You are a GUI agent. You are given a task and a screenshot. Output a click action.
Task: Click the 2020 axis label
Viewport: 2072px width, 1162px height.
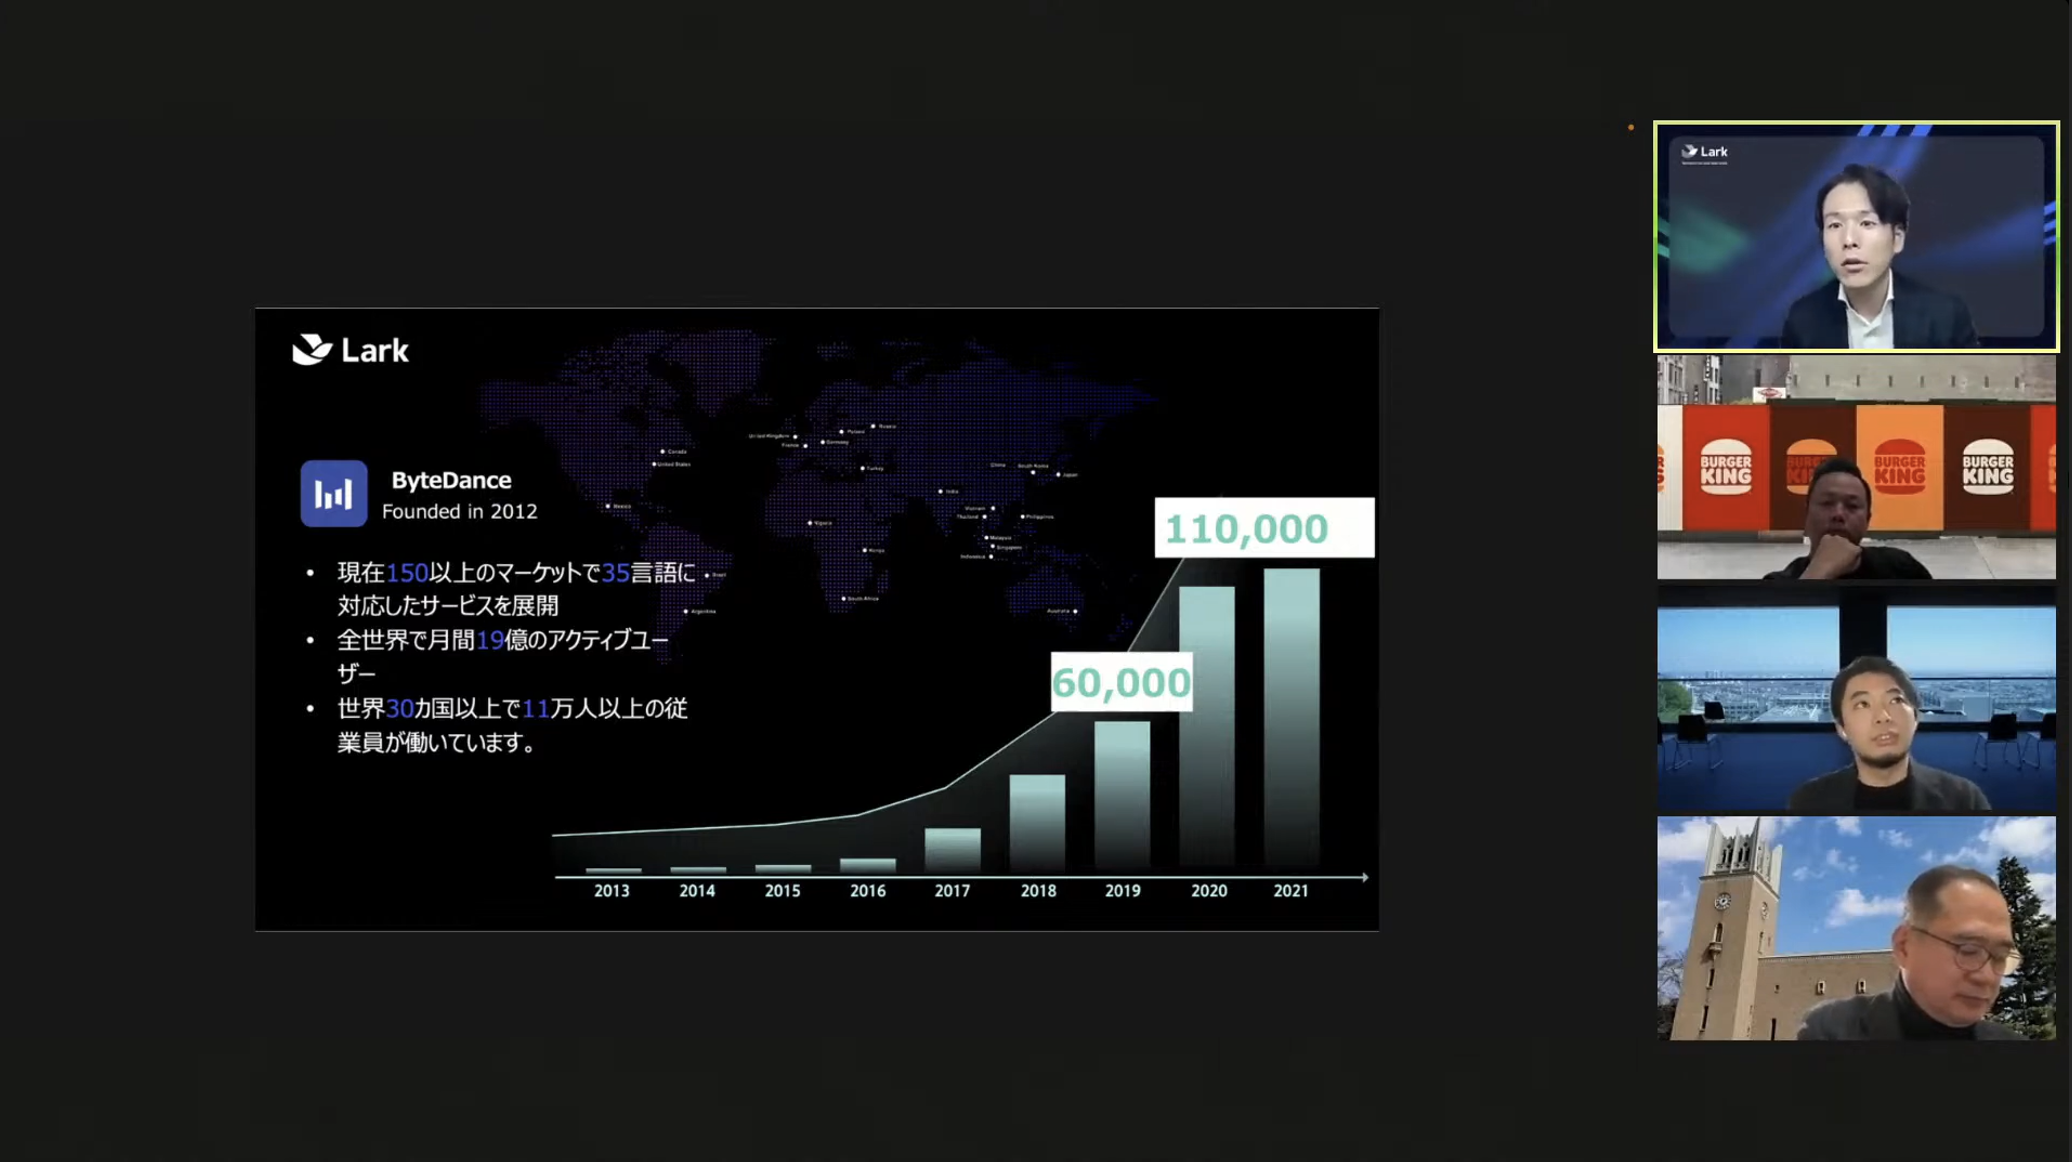(x=1208, y=890)
